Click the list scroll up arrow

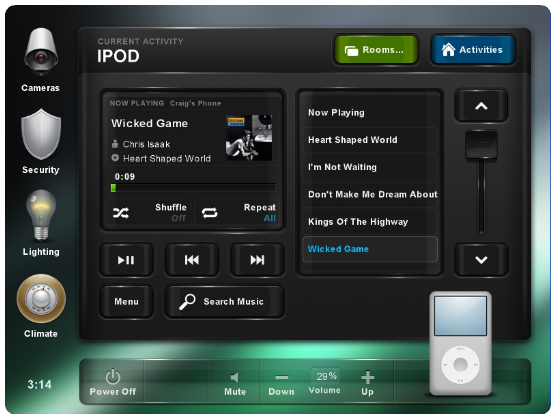pyautogui.click(x=481, y=106)
